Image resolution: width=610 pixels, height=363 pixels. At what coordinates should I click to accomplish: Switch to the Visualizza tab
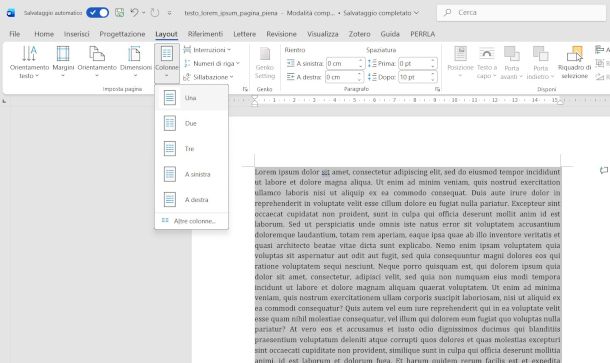[x=323, y=34]
